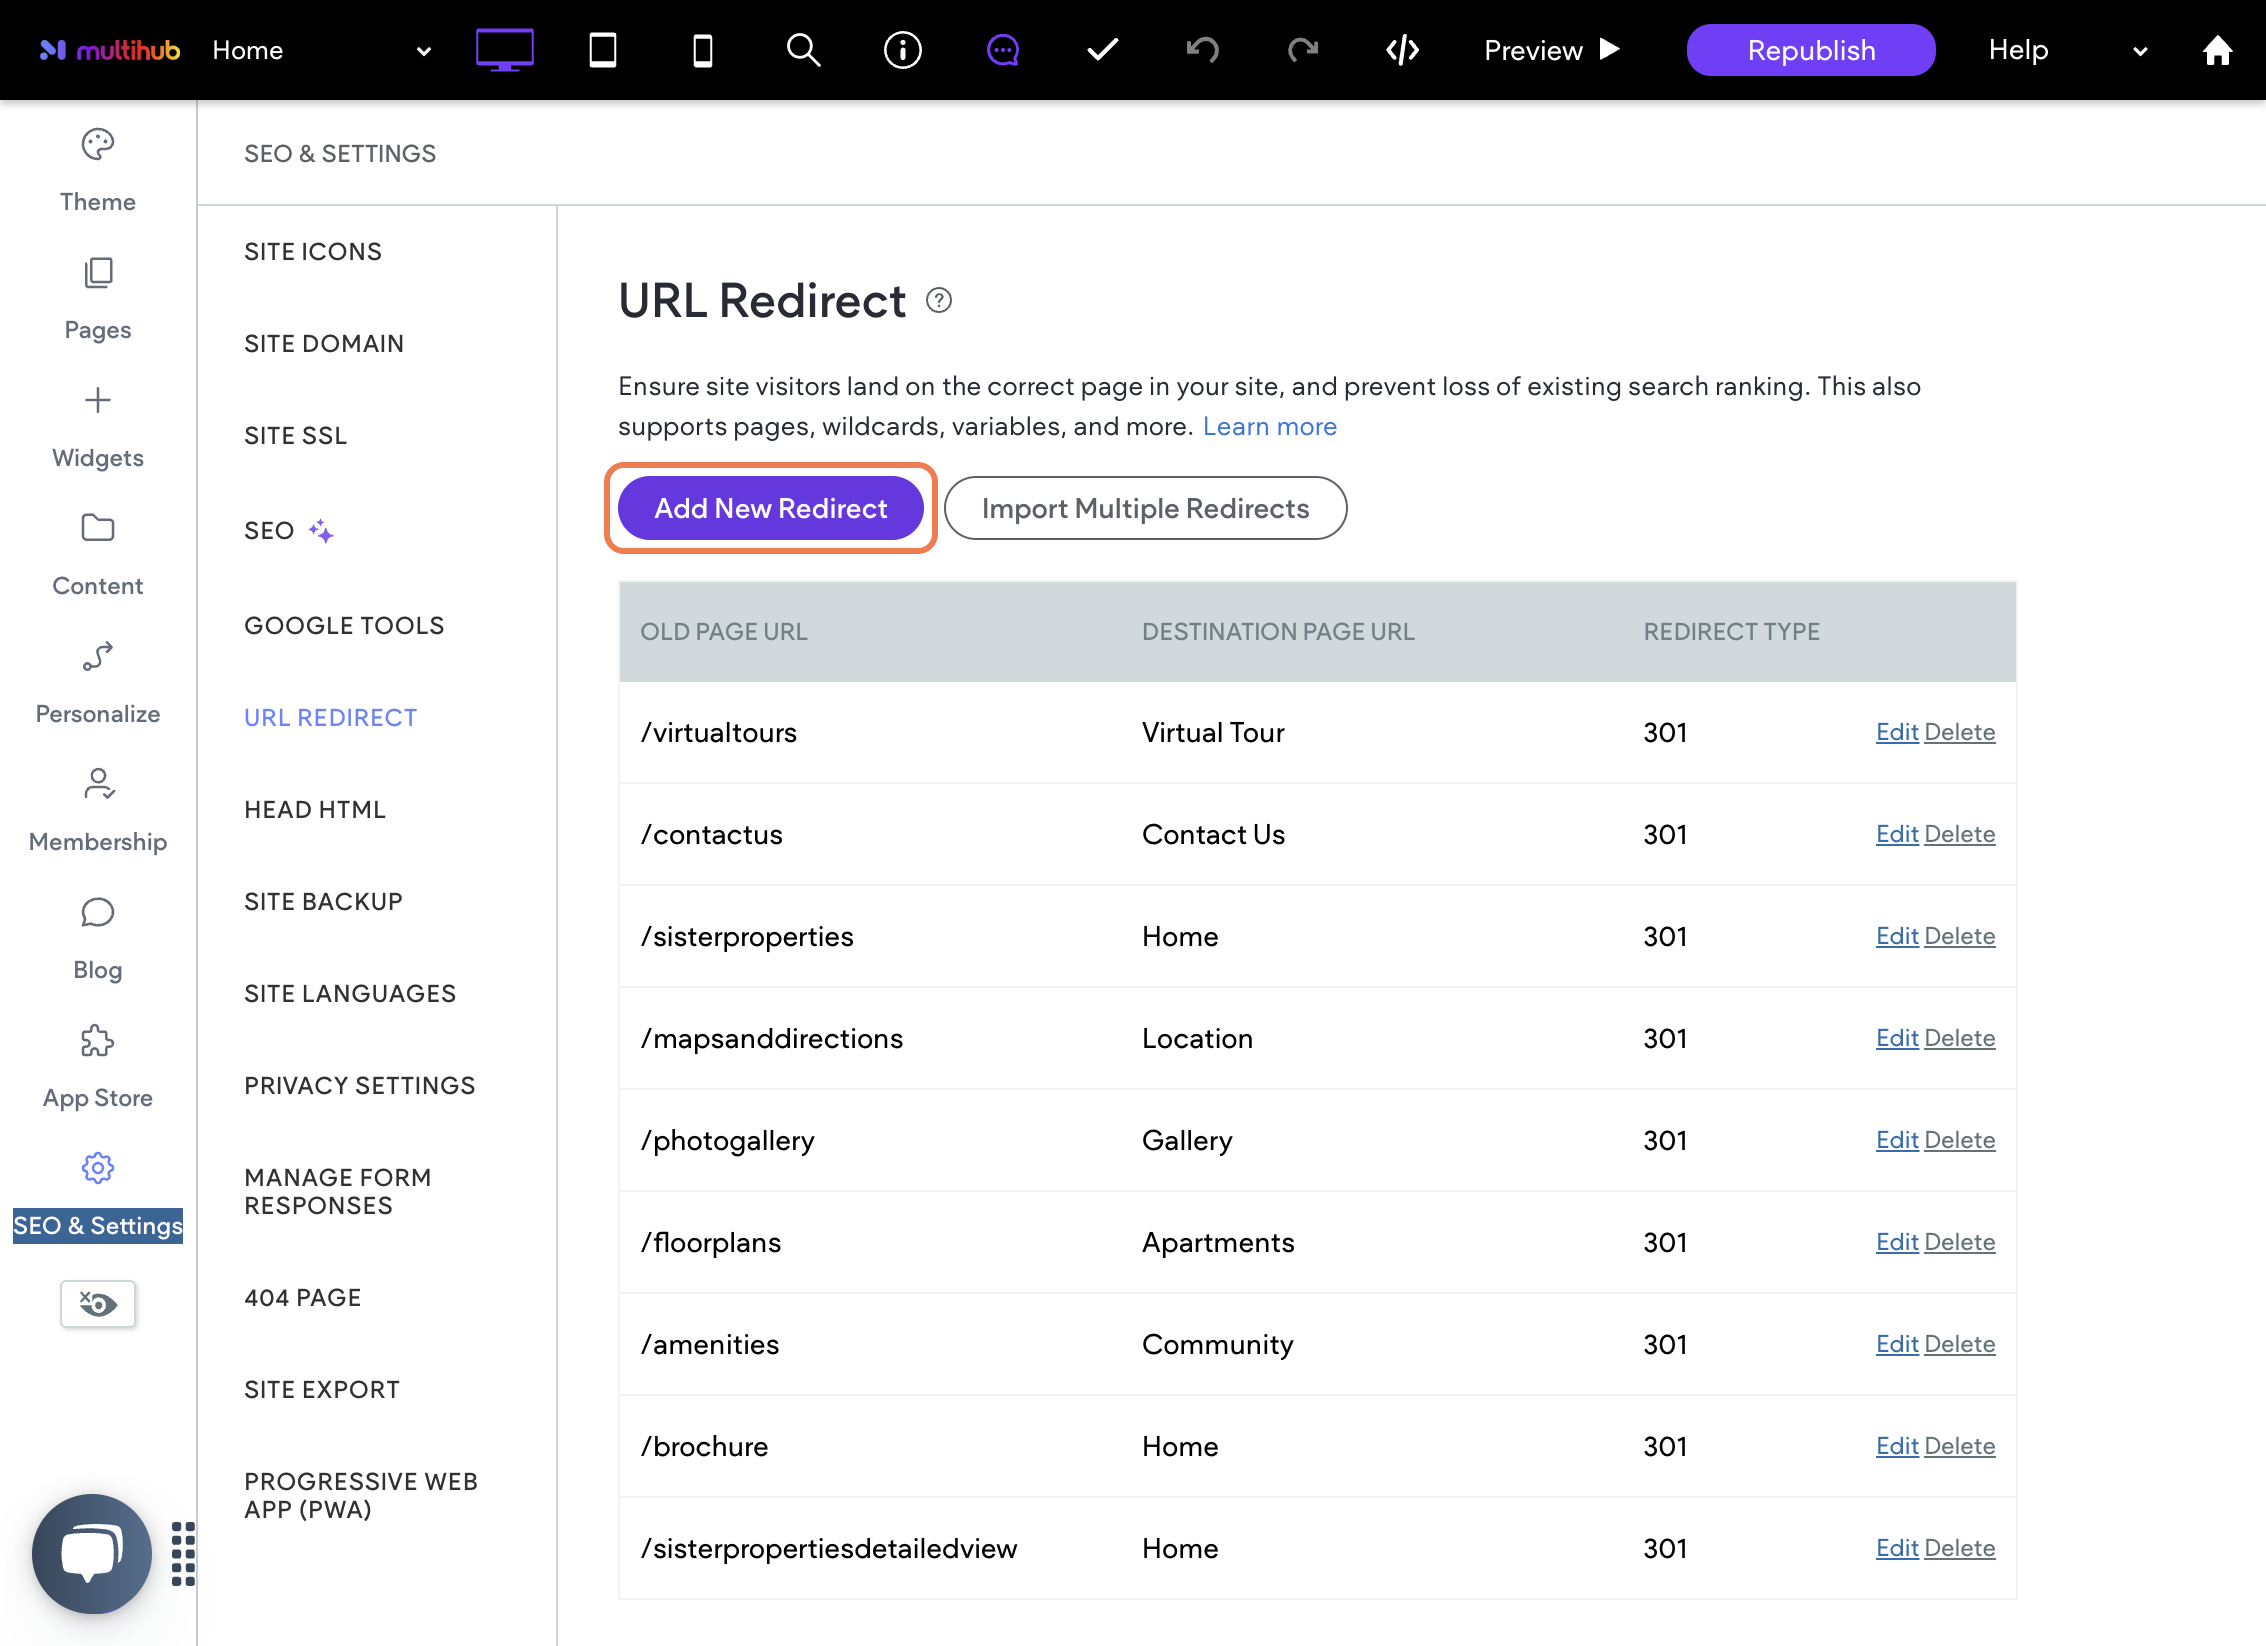This screenshot has width=2266, height=1646.
Task: Click Import Multiple Redirects button
Action: point(1145,508)
